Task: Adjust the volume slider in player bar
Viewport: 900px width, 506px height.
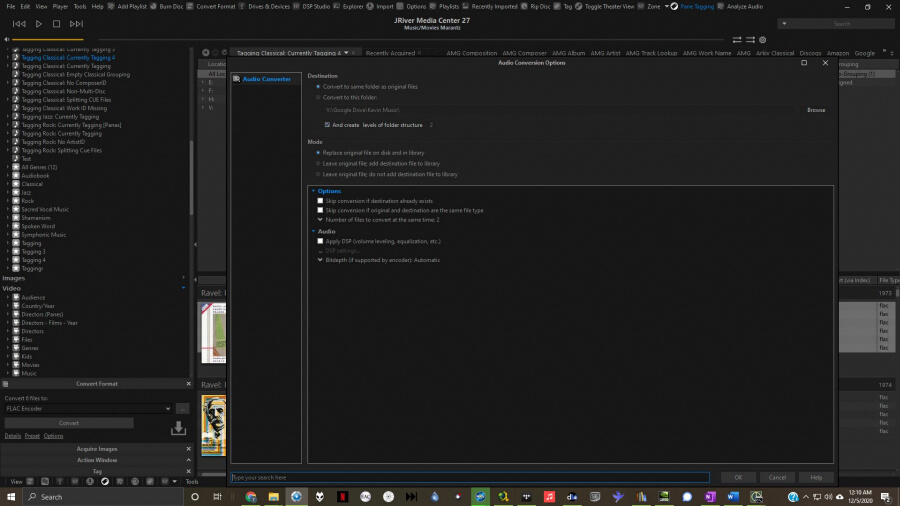Action: tap(48, 40)
